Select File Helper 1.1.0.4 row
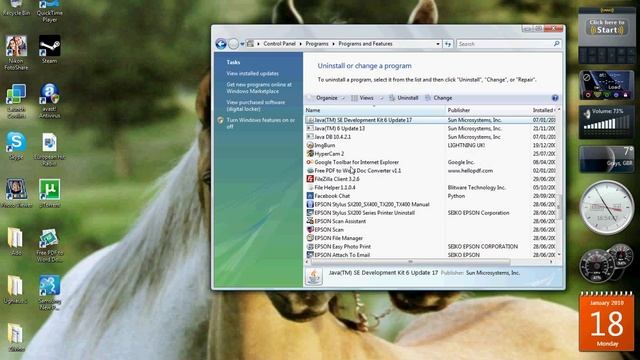Screen dimensions: 640x360 click(431, 187)
